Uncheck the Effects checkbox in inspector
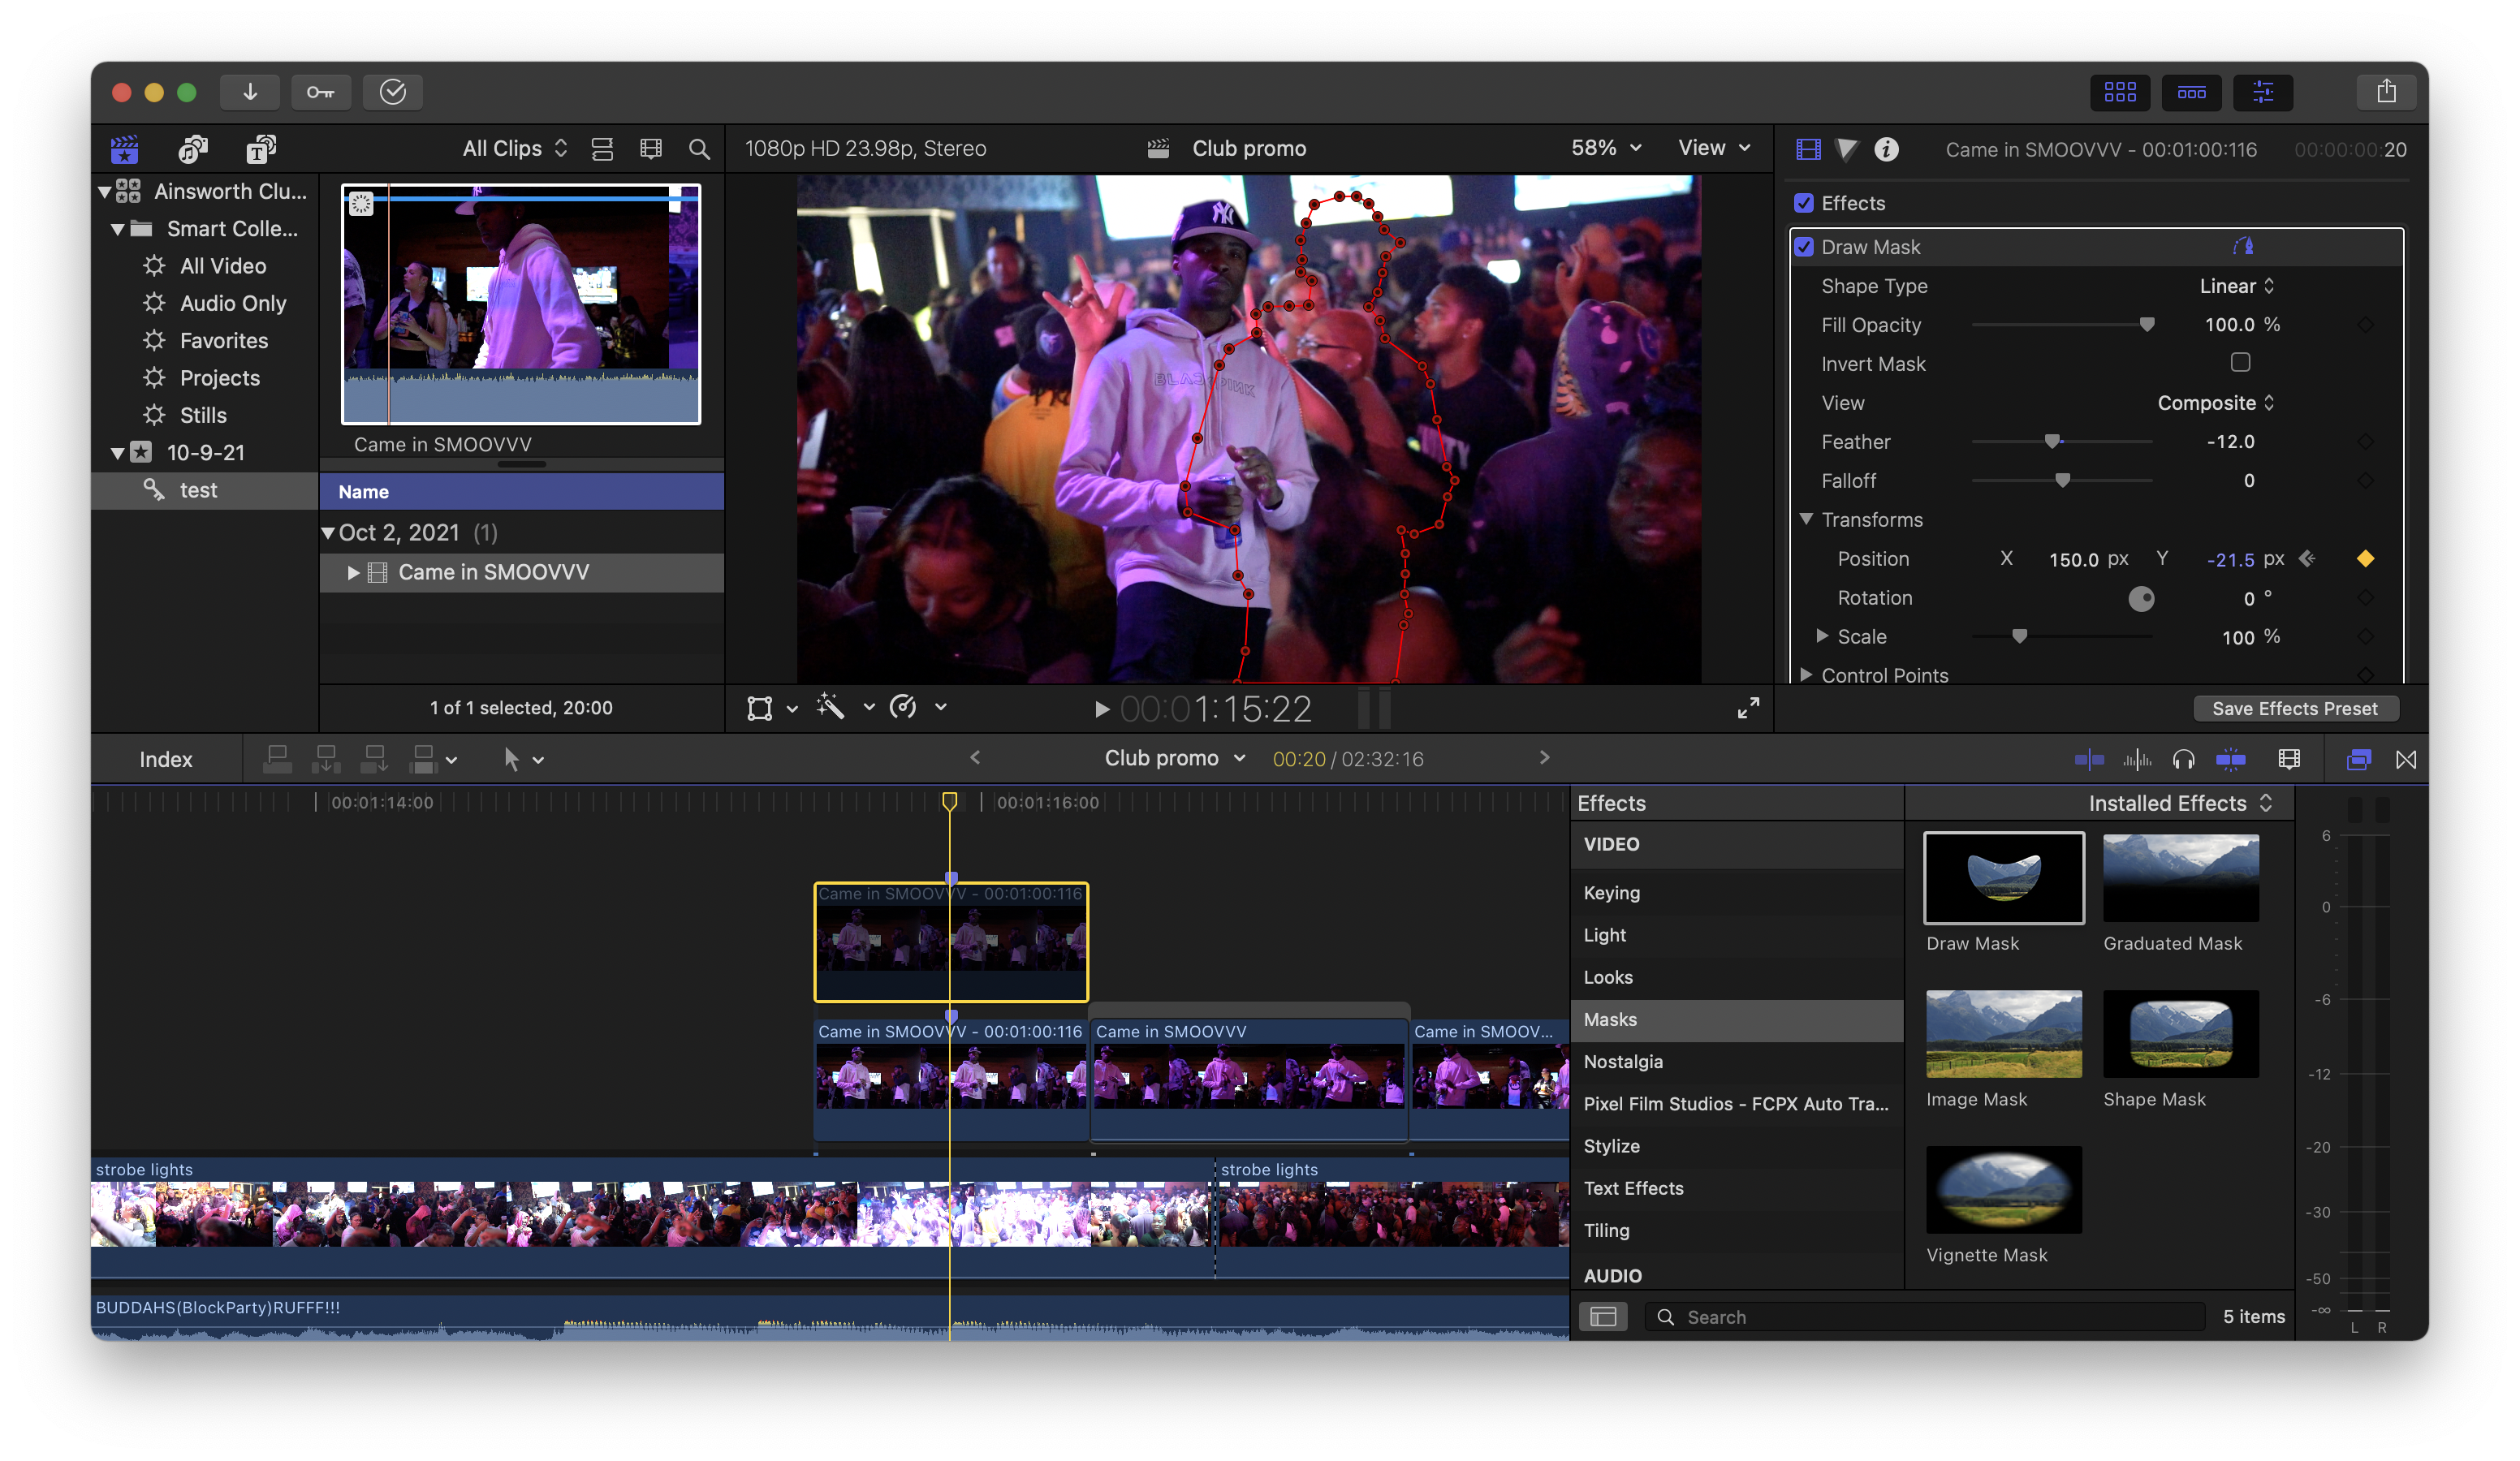Screen dimensions: 2520x1461 [1804, 203]
